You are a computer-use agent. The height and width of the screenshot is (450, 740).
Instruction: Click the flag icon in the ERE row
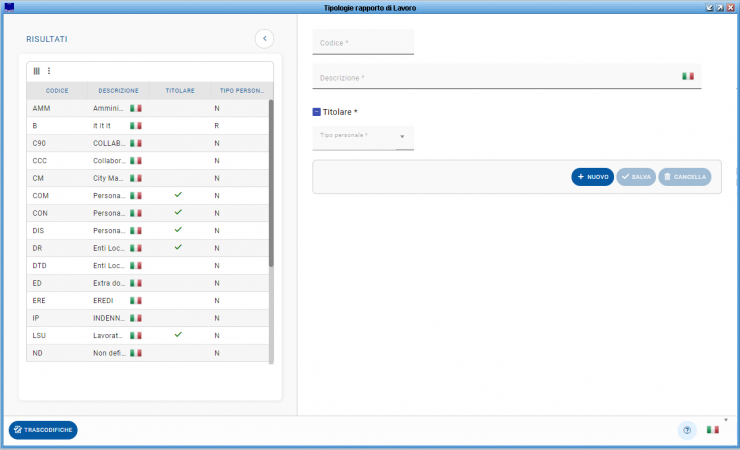pos(137,300)
